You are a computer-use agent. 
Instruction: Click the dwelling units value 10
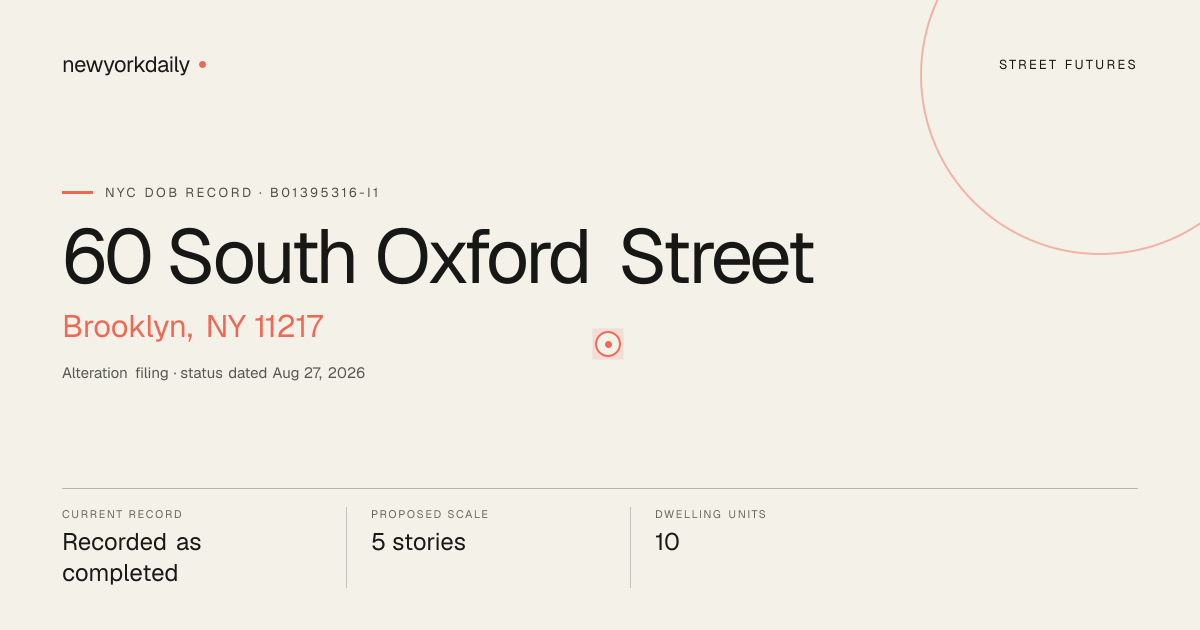click(667, 542)
